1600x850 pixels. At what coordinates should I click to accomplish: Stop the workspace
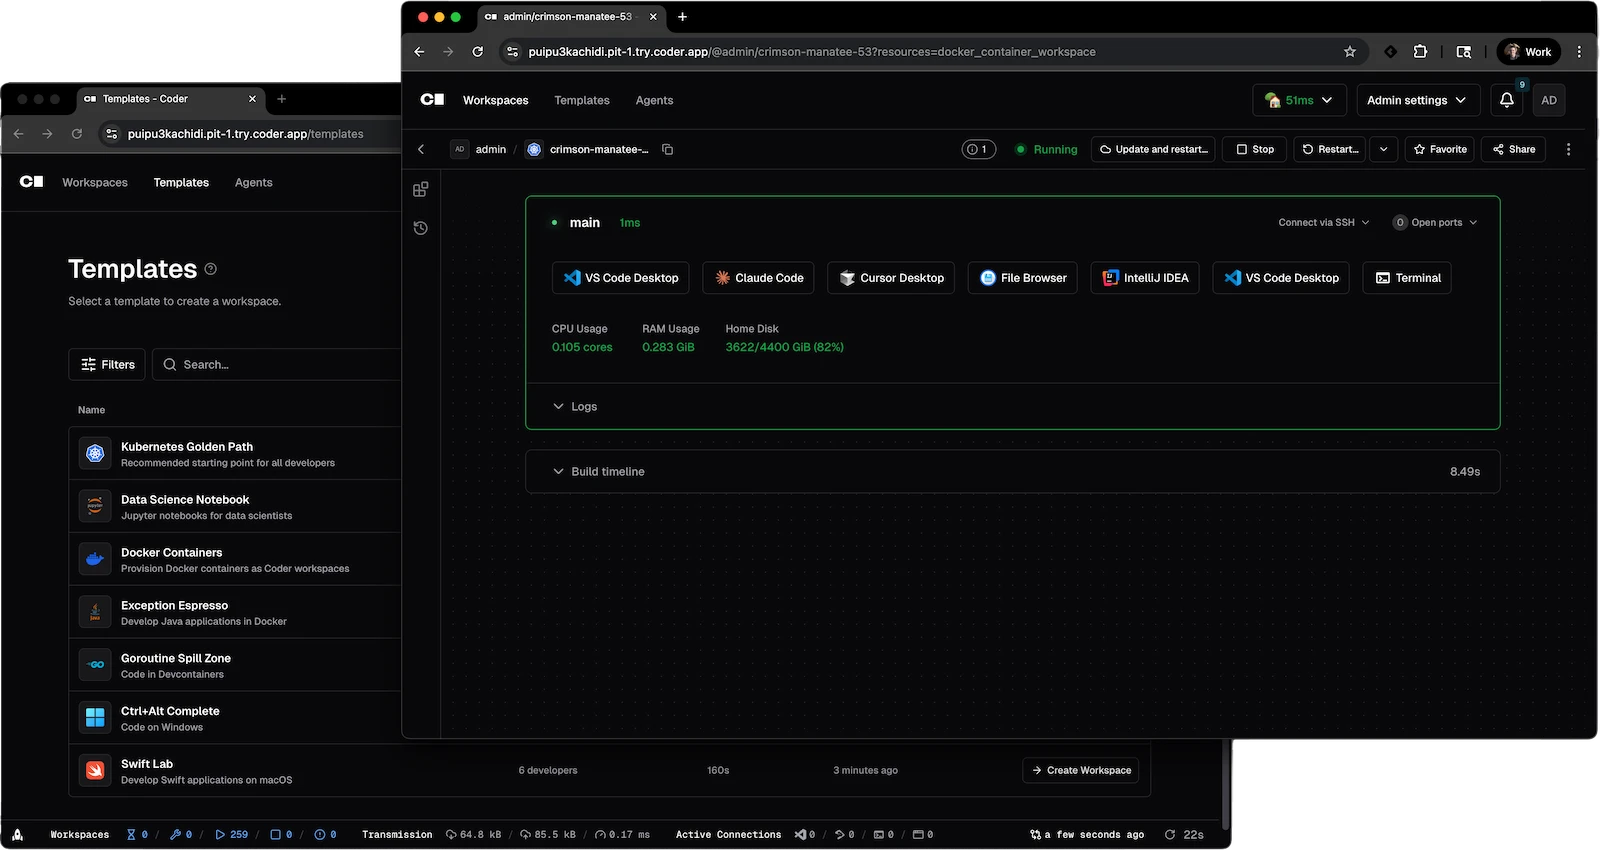coord(1255,149)
